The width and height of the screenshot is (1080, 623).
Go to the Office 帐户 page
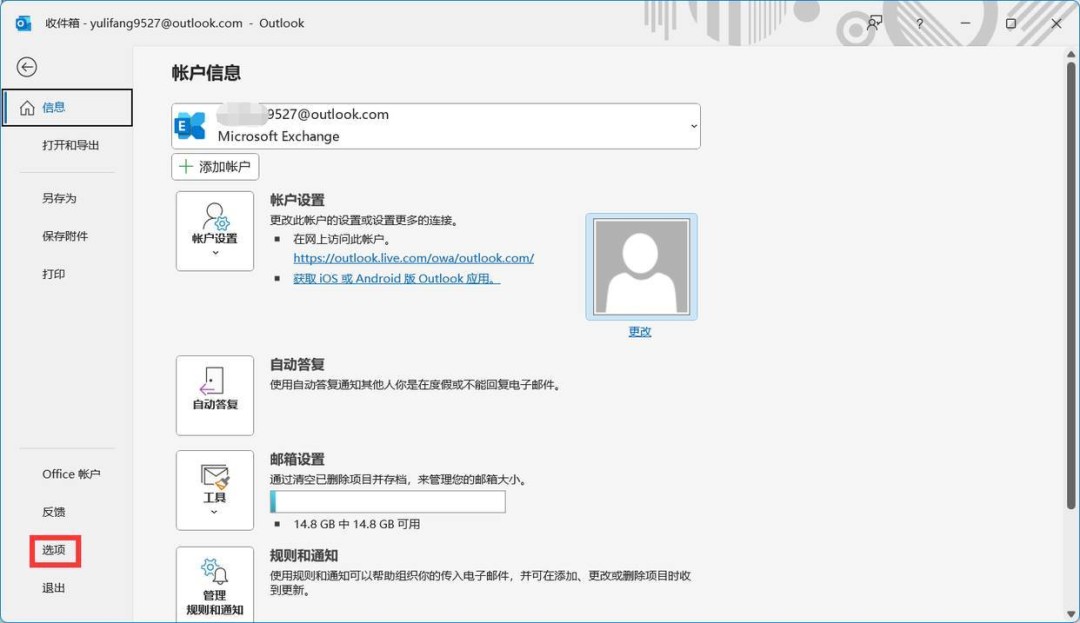pos(71,474)
